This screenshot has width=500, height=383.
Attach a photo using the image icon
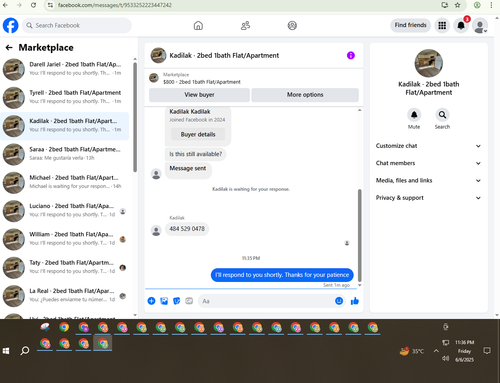(x=164, y=301)
